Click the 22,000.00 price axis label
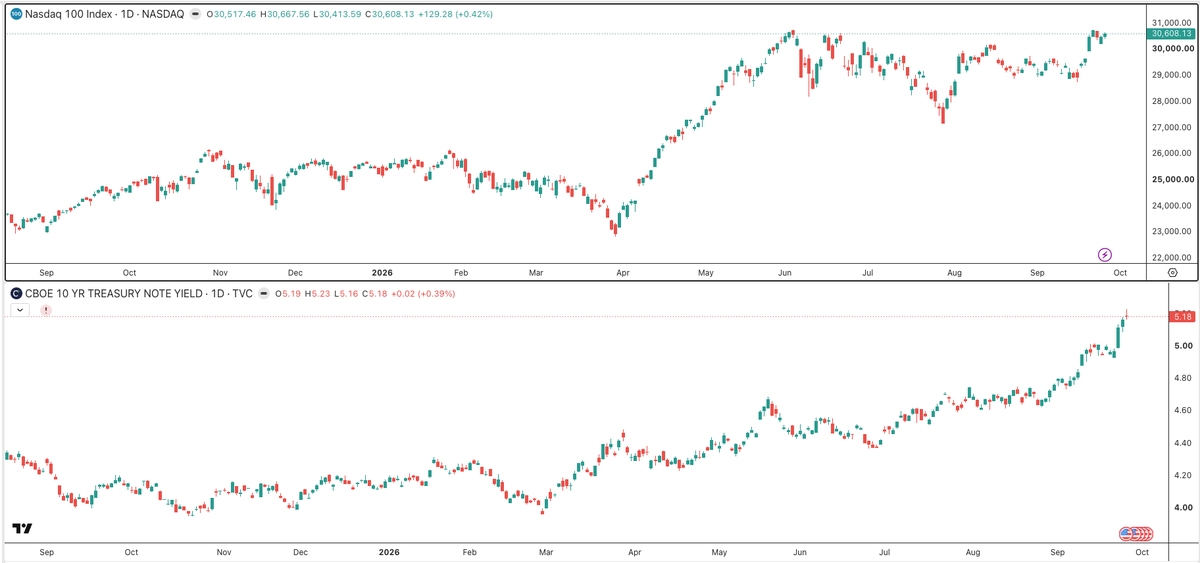This screenshot has width=1200, height=563. 1172,258
